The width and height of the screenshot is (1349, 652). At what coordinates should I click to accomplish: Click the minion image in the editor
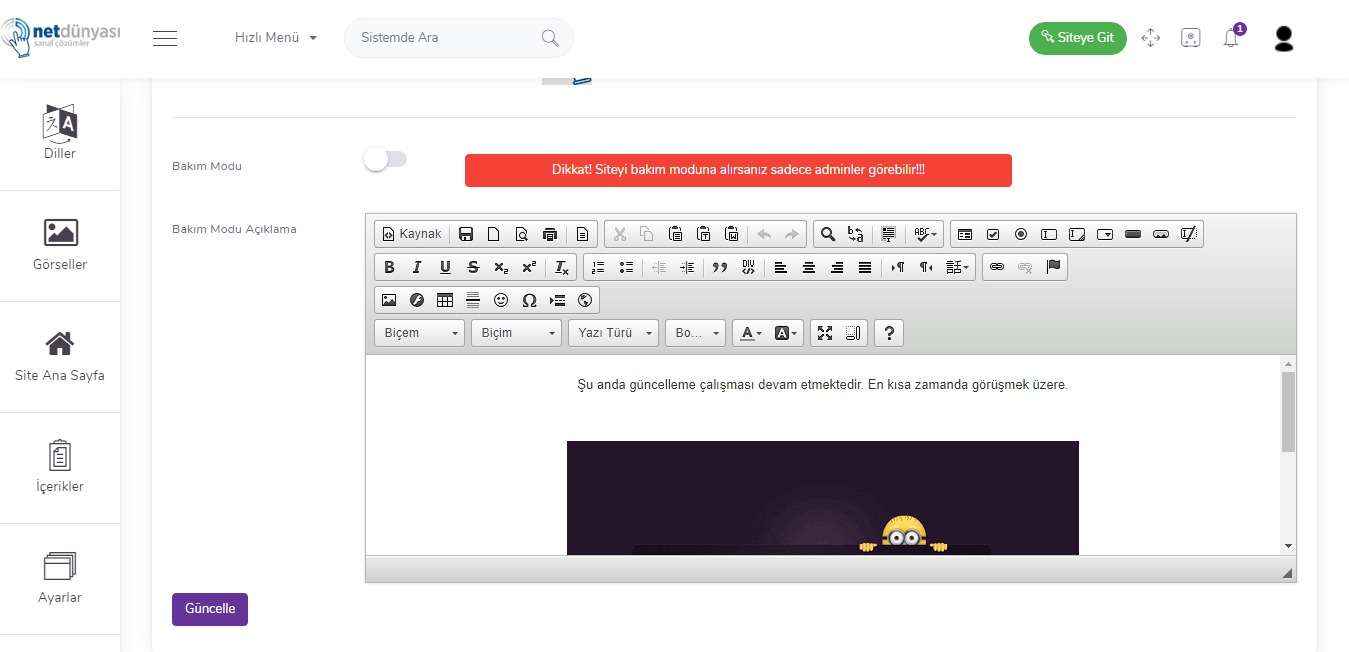point(823,498)
